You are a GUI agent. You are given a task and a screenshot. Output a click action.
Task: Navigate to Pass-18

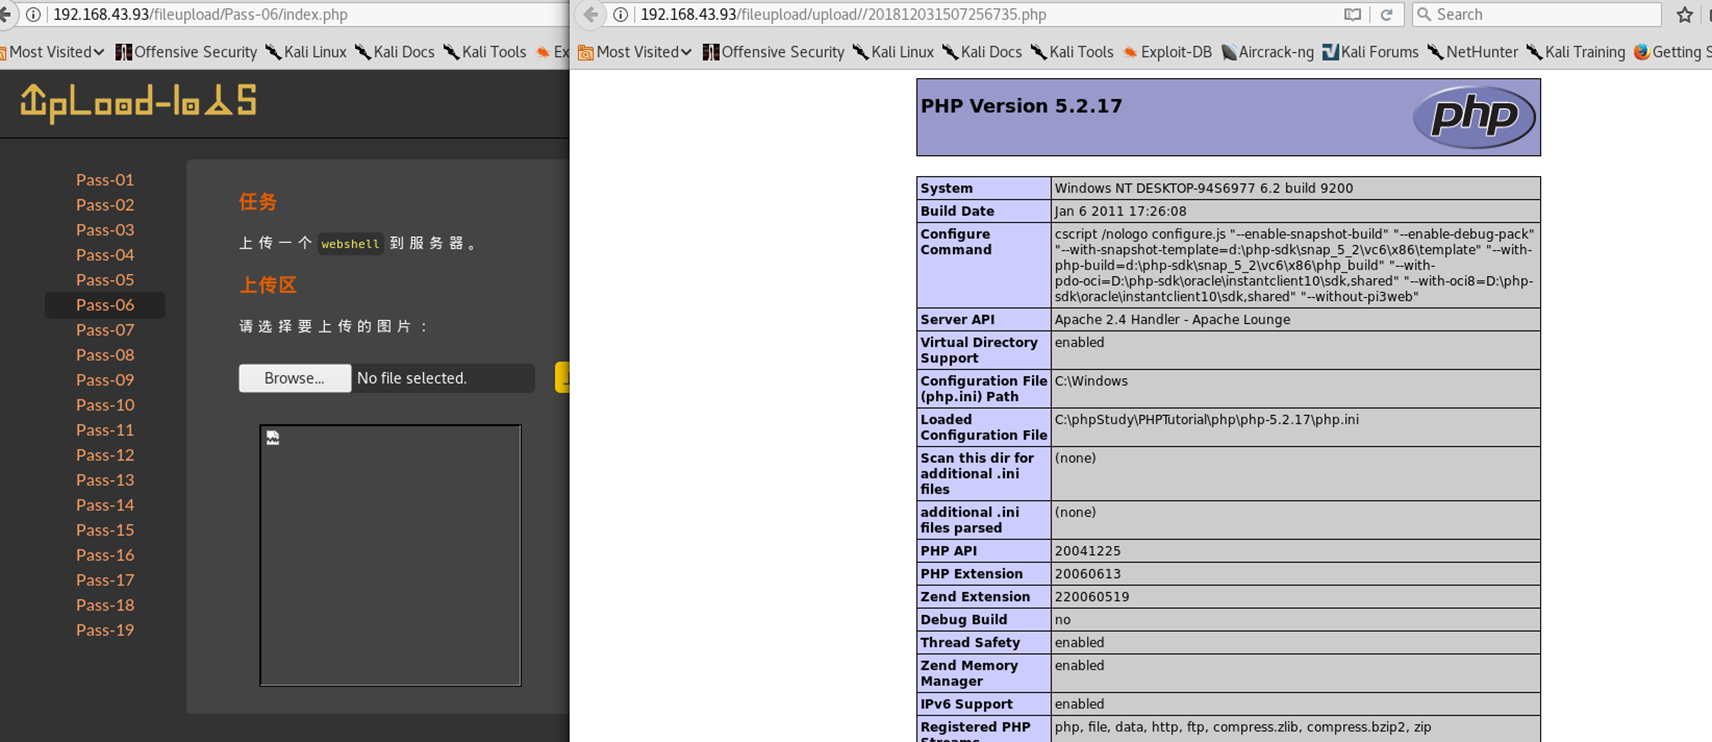105,605
